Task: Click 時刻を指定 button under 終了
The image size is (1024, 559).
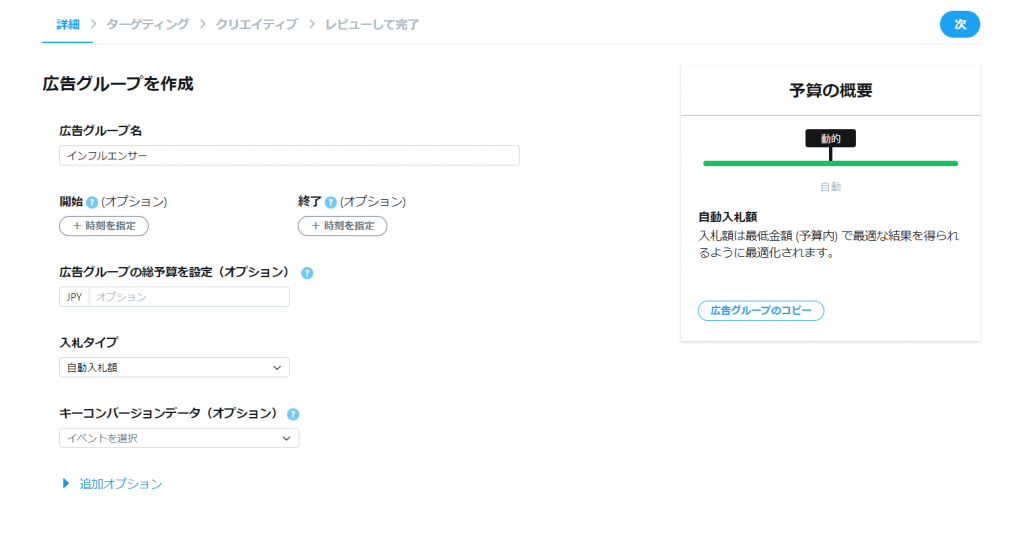Action: click(x=342, y=226)
